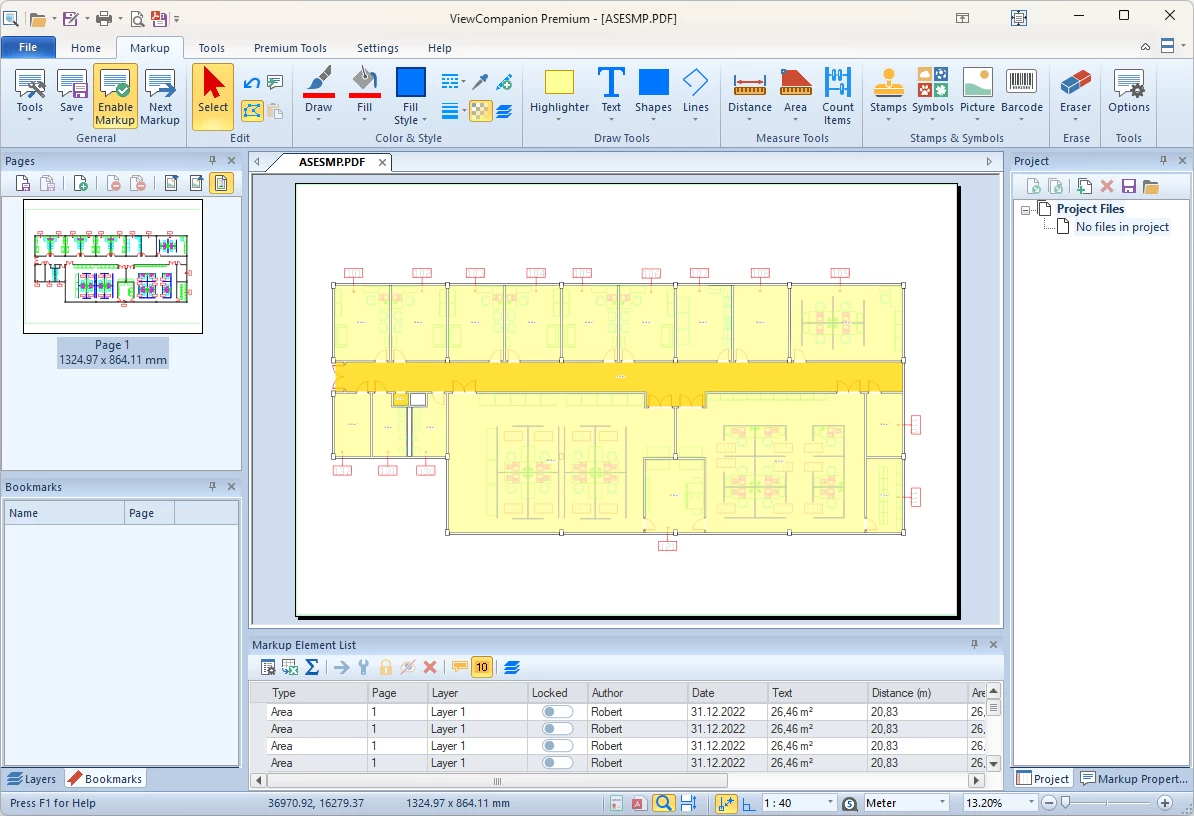Screen dimensions: 1194x816
Task: Open the File menu
Action: [x=28, y=47]
